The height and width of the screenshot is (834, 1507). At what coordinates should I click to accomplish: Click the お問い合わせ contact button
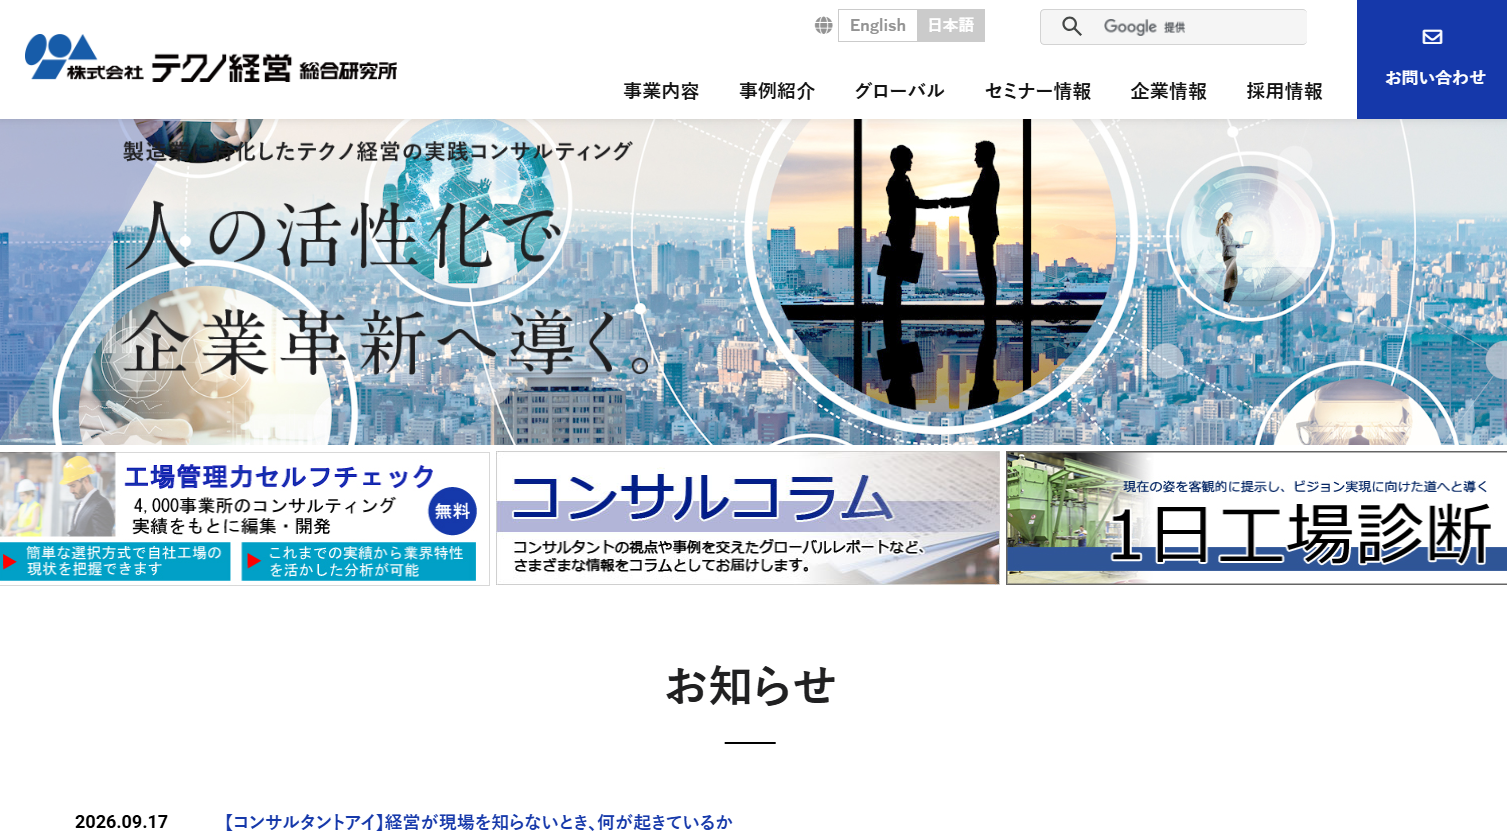(x=1432, y=59)
